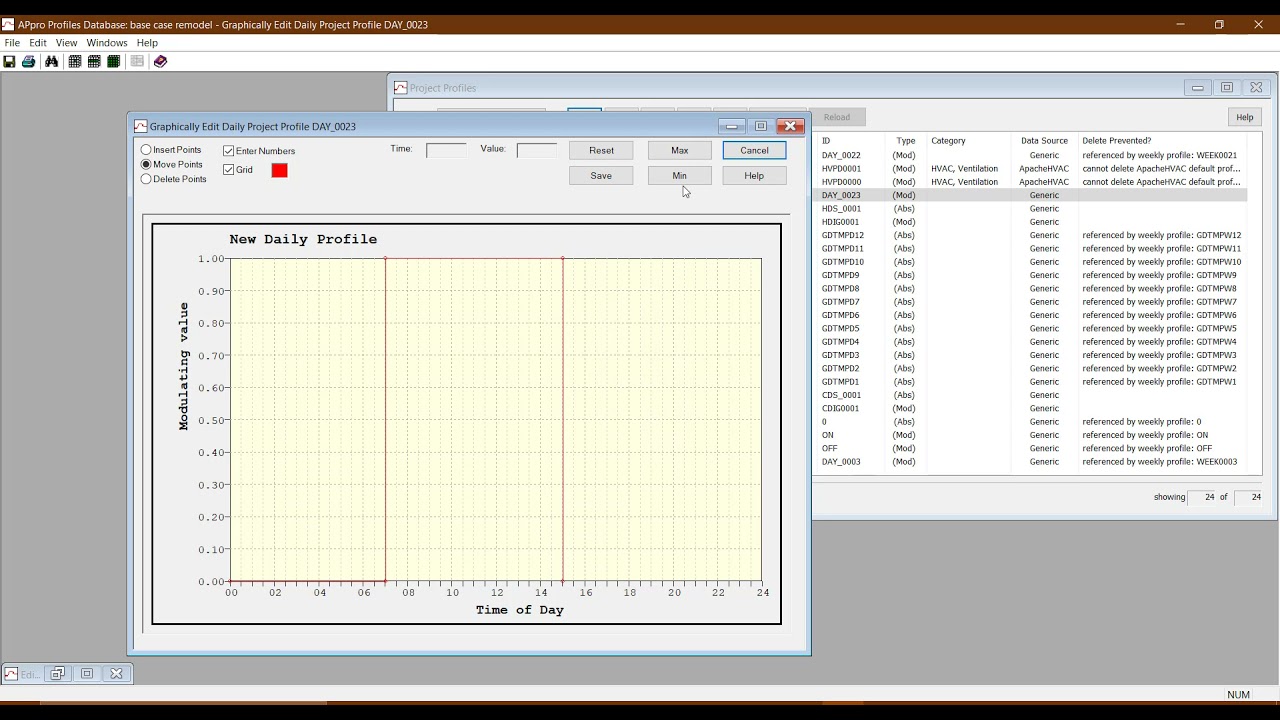Open the purple help book toolbar icon

click(x=160, y=62)
